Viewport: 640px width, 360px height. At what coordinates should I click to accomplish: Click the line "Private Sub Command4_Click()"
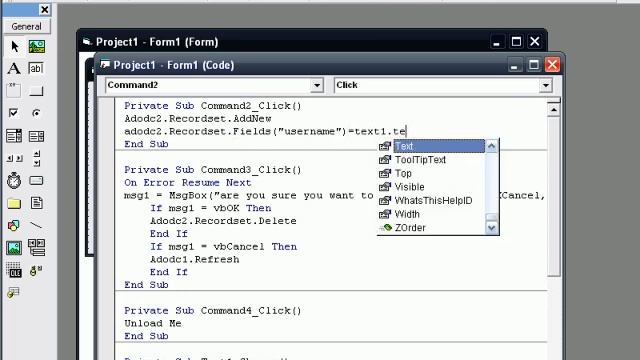click(x=213, y=311)
